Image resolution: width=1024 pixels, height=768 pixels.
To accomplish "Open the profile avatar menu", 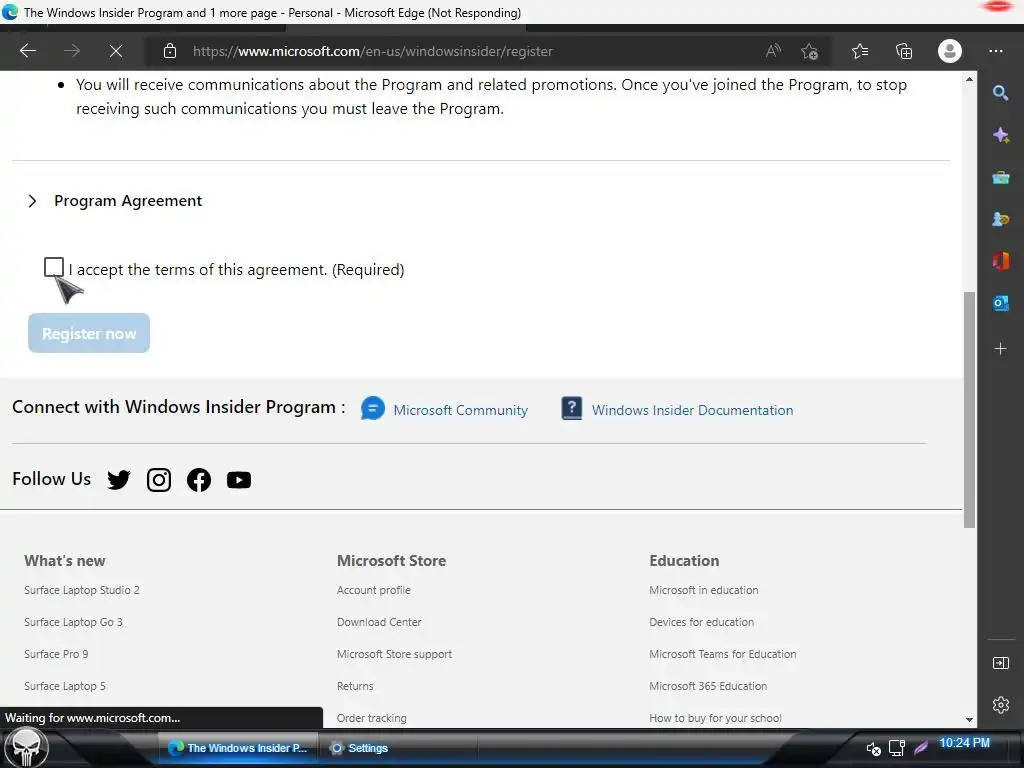I will click(x=950, y=51).
